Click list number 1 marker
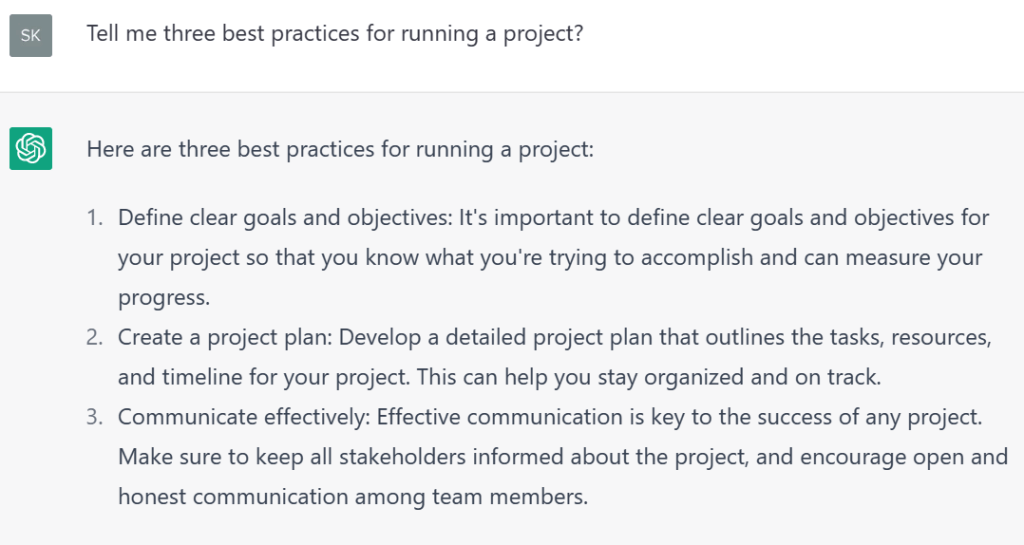The image size is (1024, 545). (94, 218)
